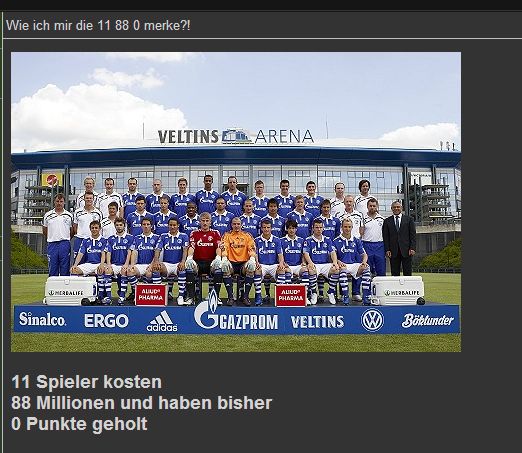Click the text '88 Millionen und haben bisher'
This screenshot has width=522, height=453.
142,403
